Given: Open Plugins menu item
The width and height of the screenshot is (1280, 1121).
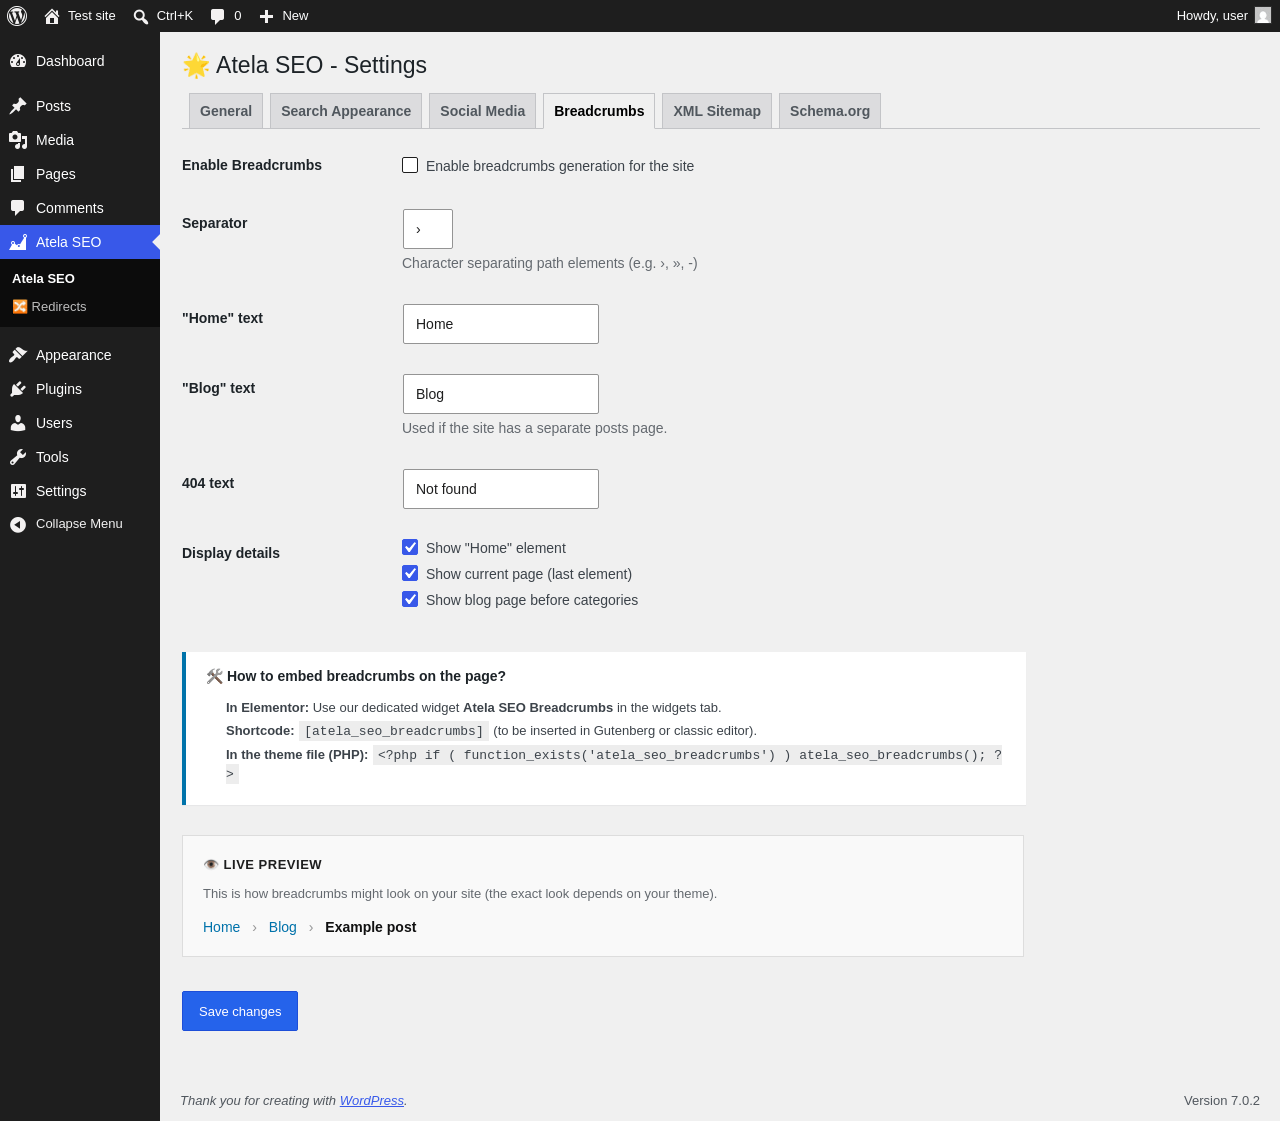Looking at the screenshot, I should [x=80, y=389].
